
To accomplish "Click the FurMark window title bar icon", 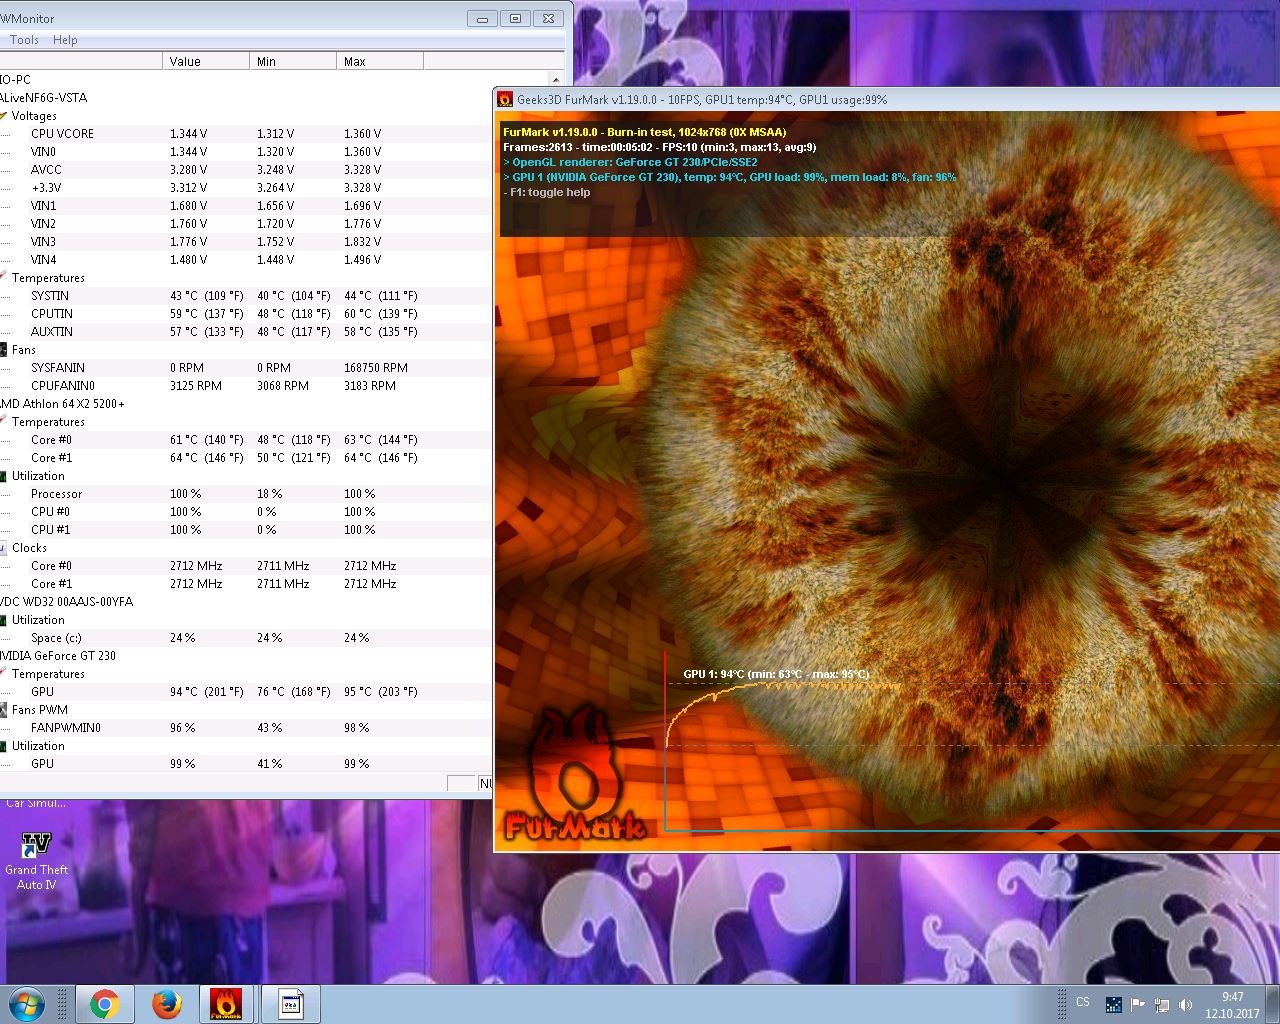I will [x=506, y=99].
